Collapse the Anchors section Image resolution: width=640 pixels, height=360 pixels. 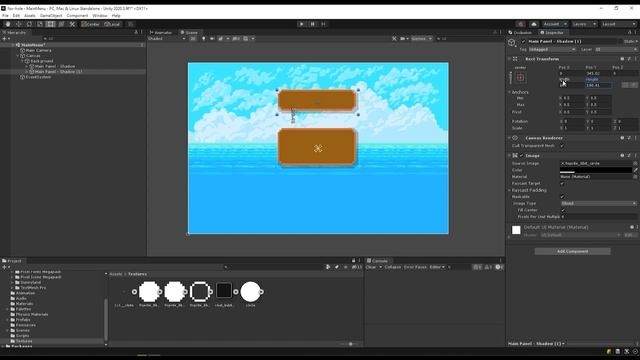(509, 92)
